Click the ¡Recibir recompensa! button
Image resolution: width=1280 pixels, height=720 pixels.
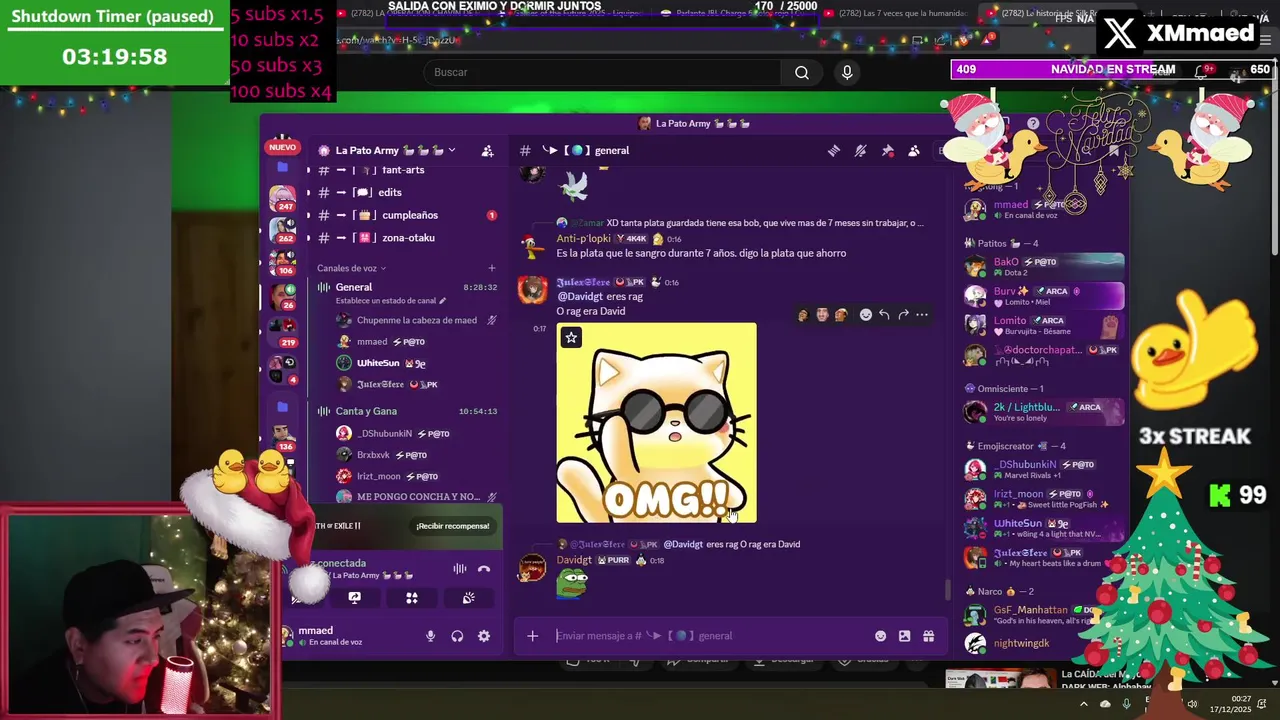tap(453, 526)
